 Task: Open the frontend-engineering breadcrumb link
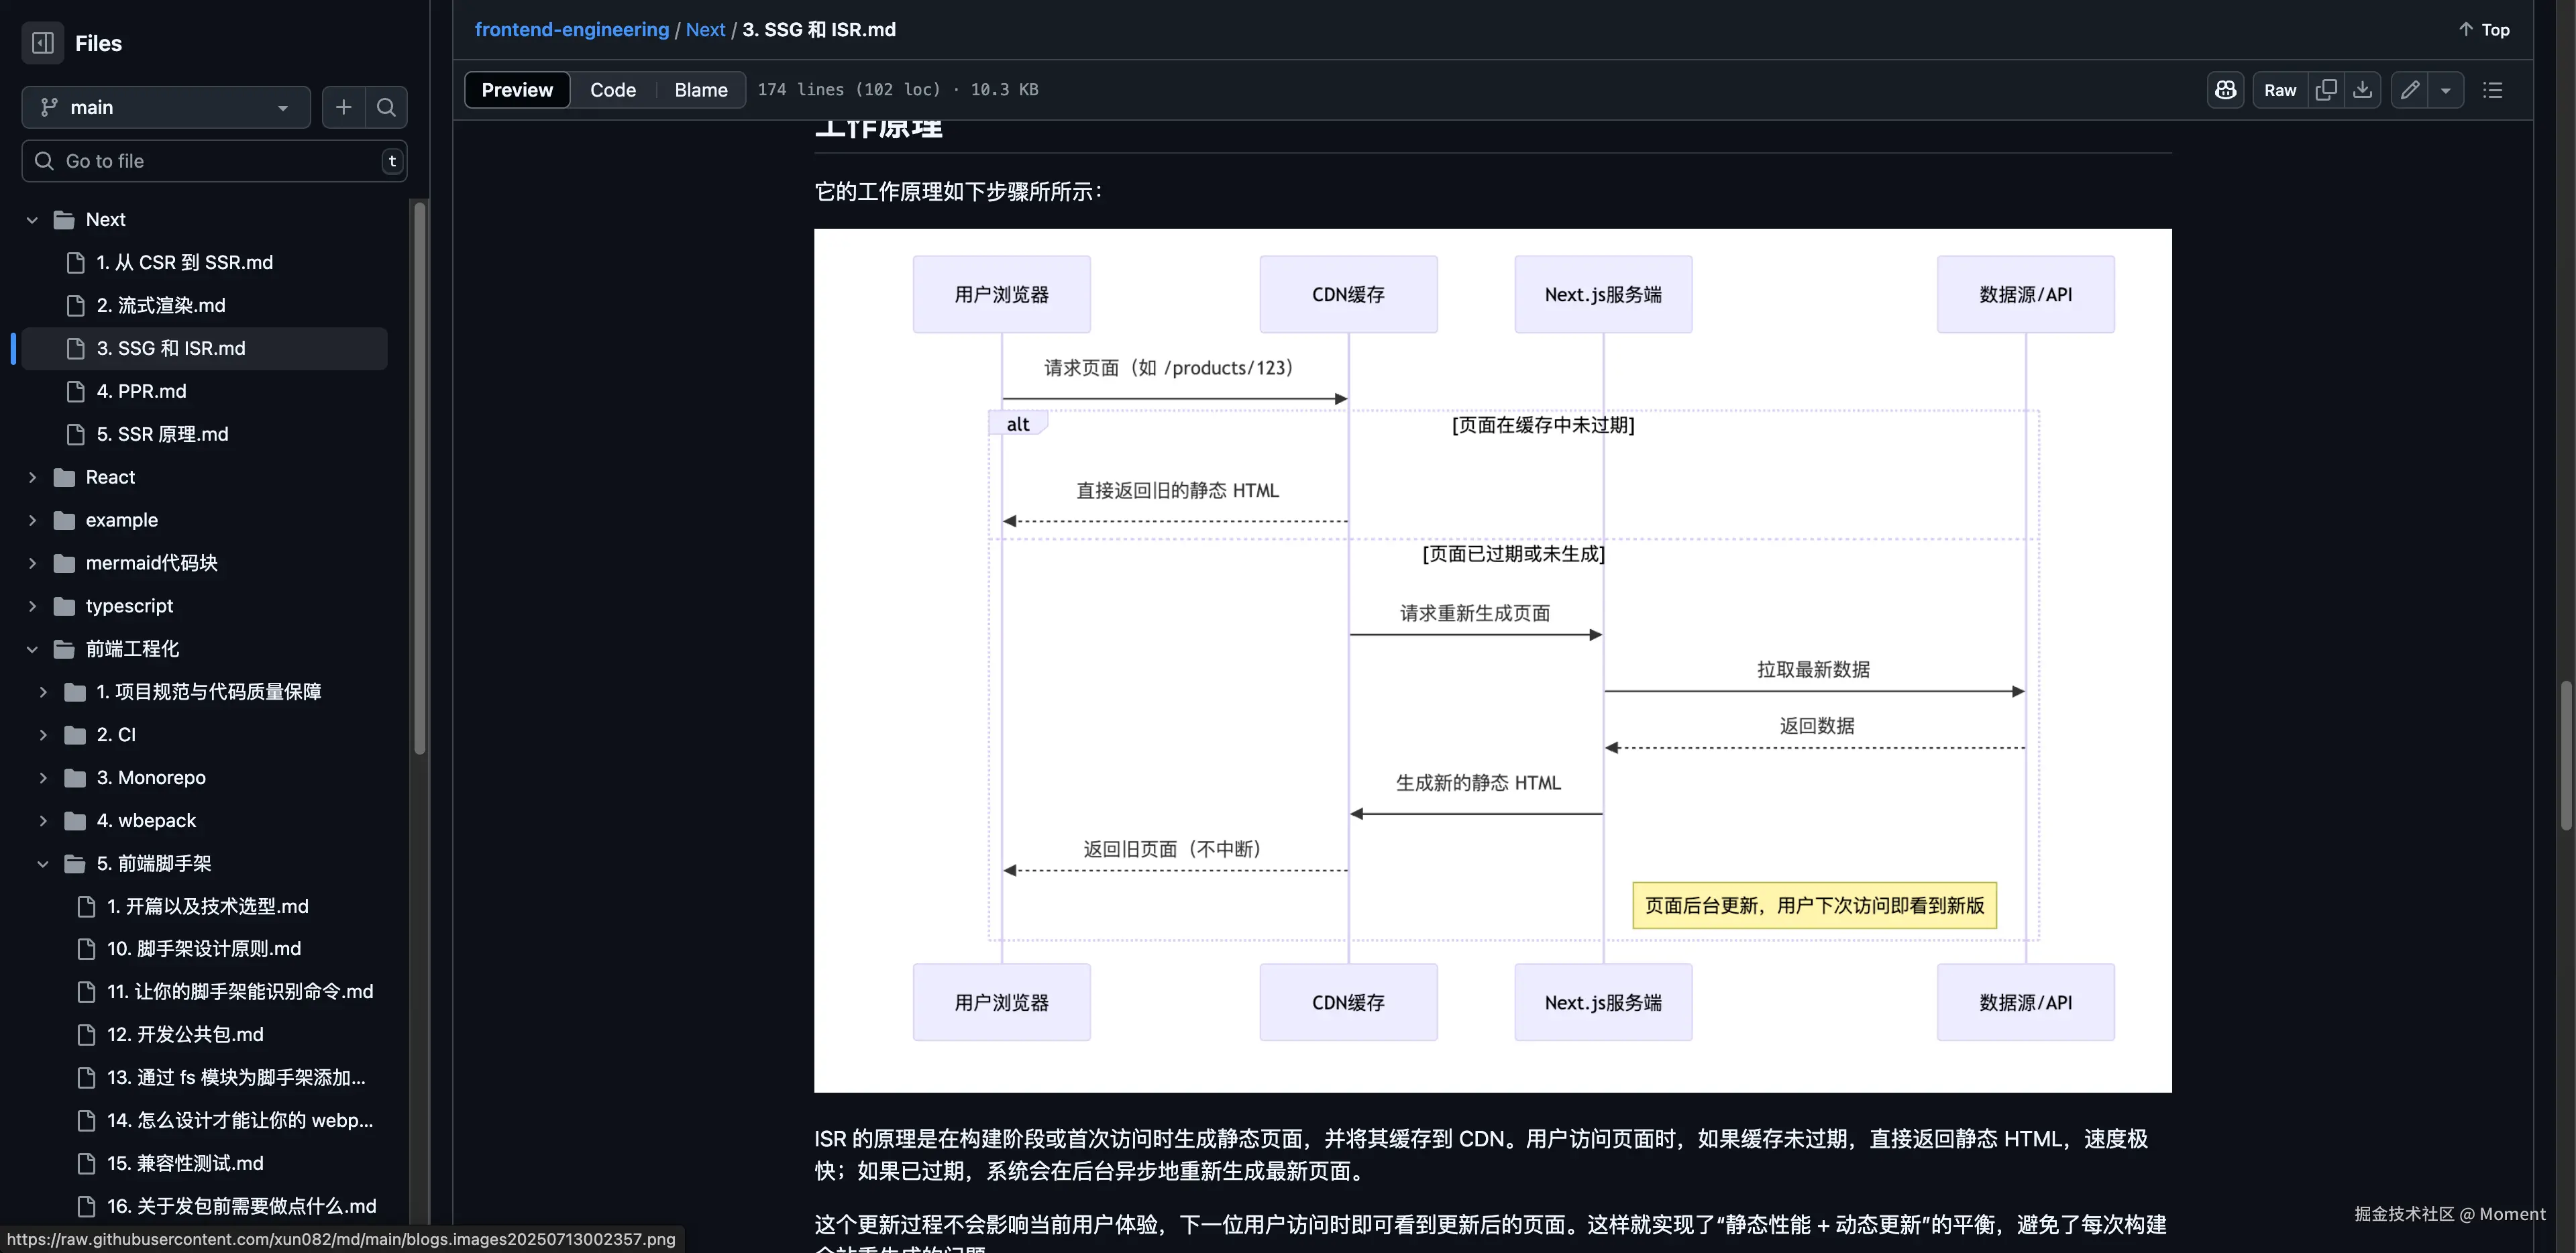point(572,29)
